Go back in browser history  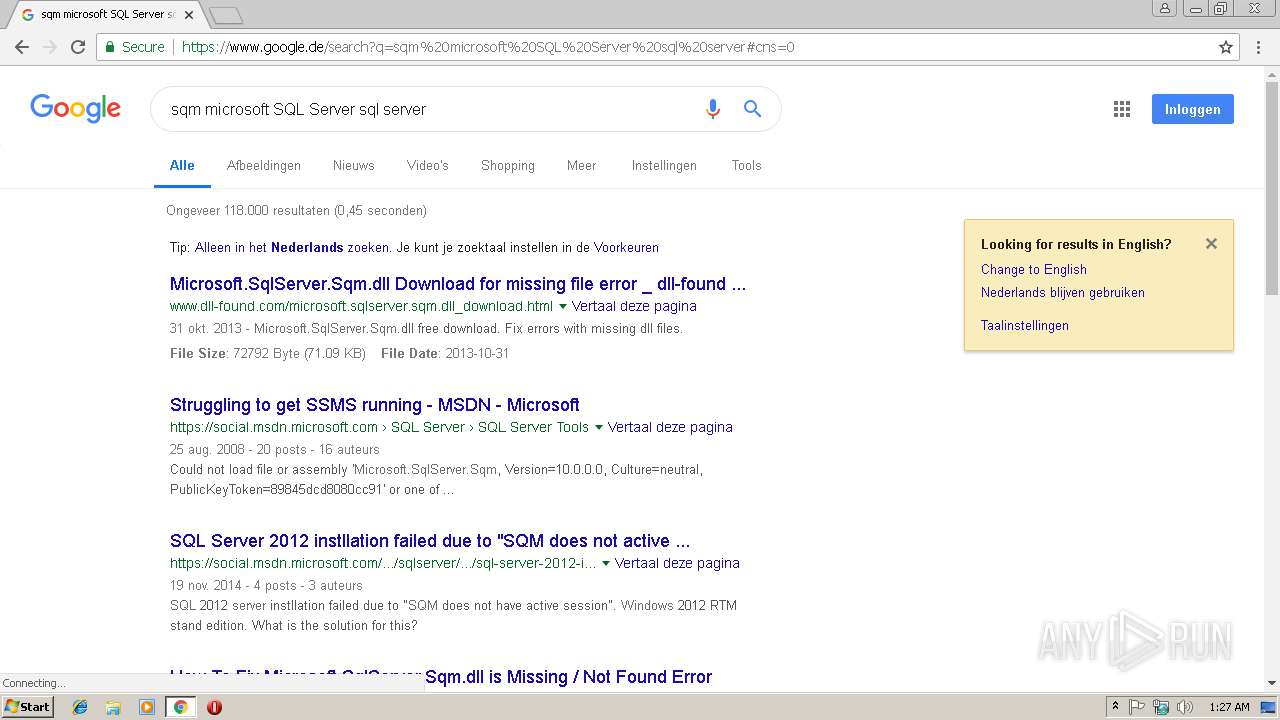tap(22, 47)
